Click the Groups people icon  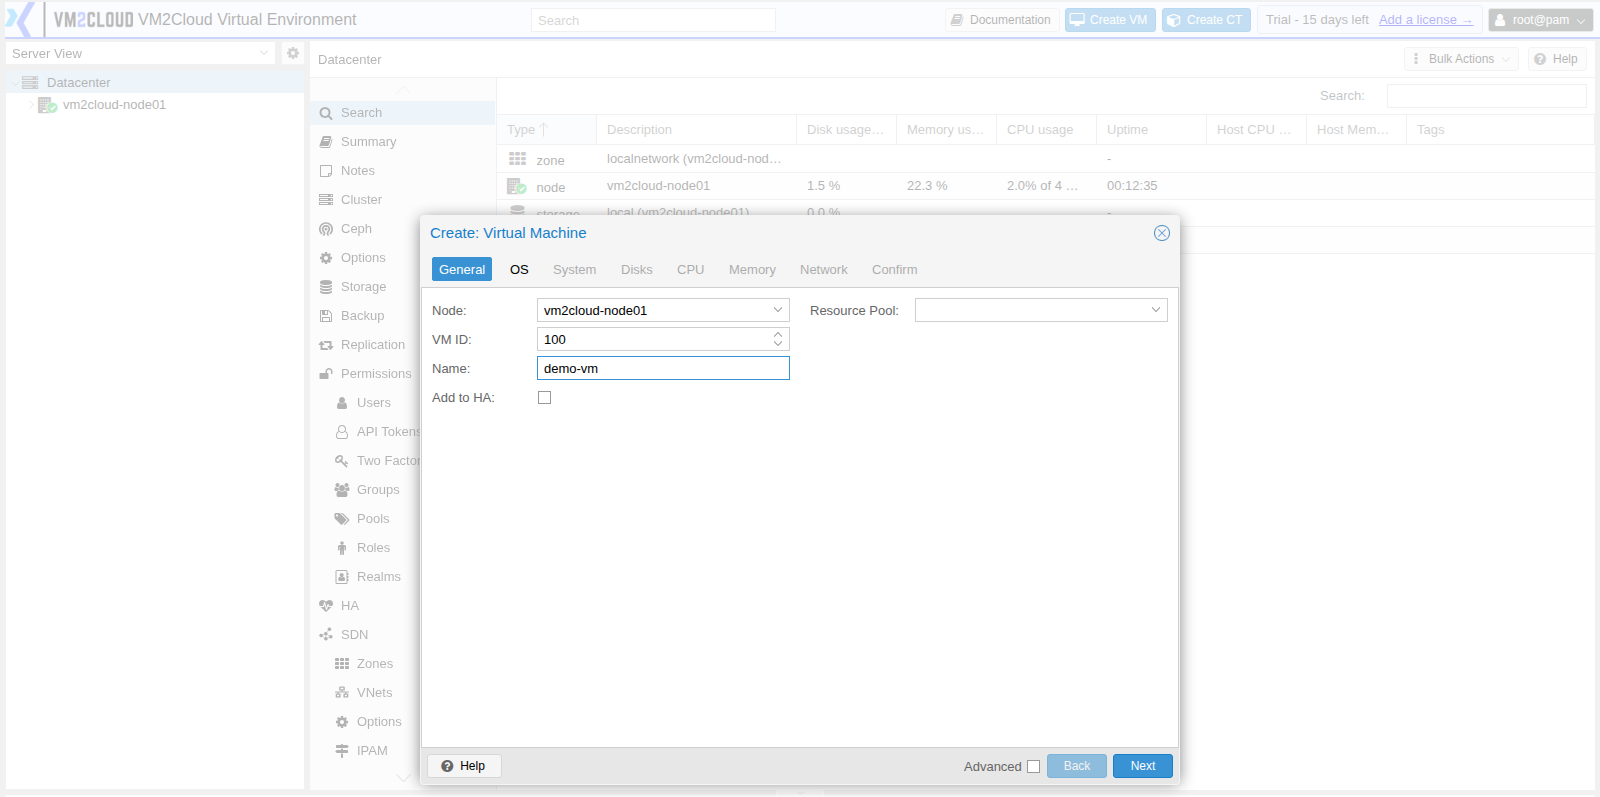(x=342, y=490)
